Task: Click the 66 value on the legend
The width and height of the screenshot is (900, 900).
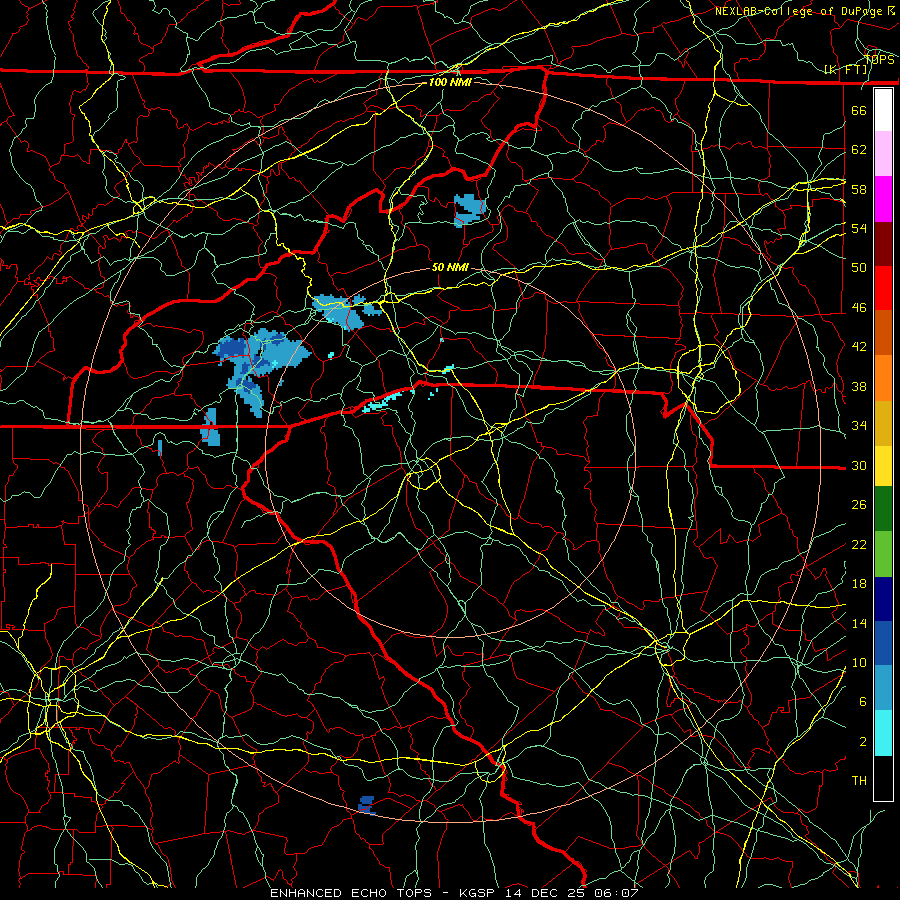Action: click(x=859, y=110)
